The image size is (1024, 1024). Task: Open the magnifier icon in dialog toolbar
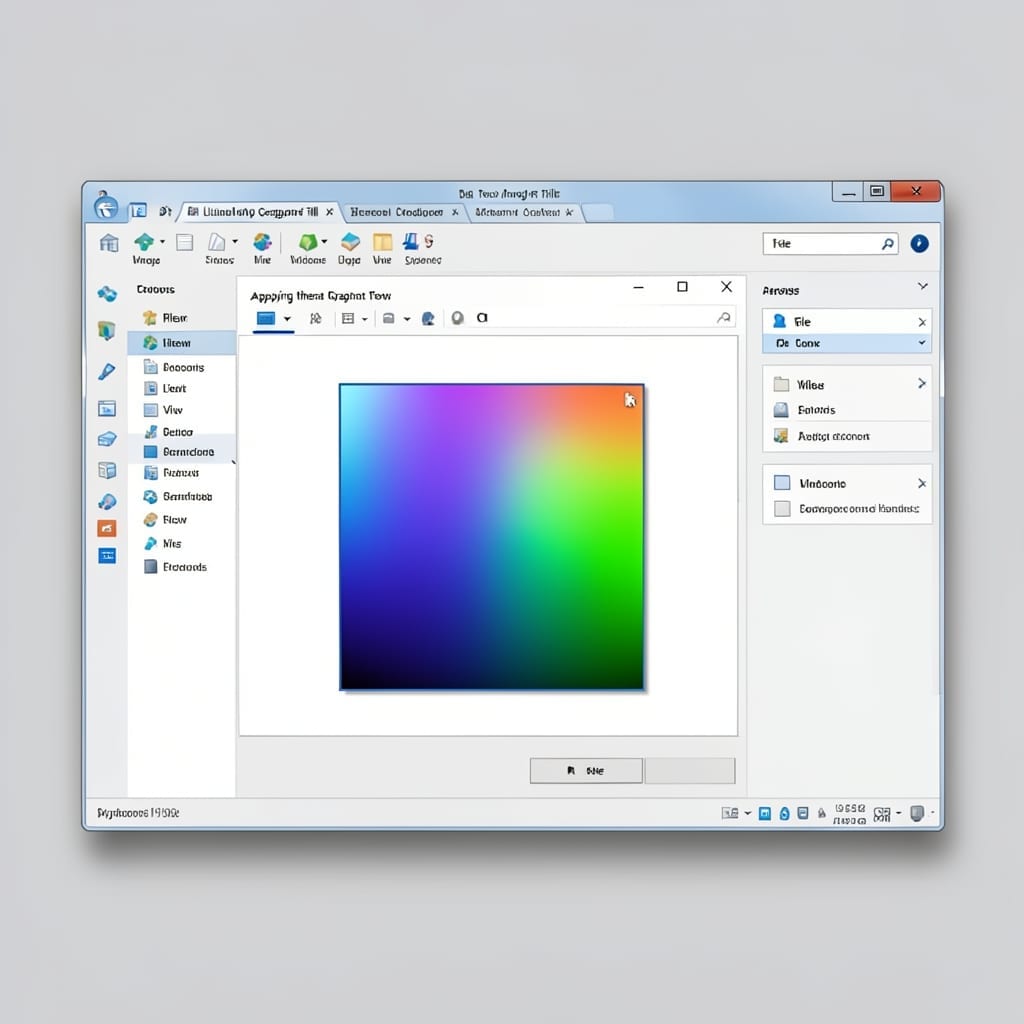(724, 317)
